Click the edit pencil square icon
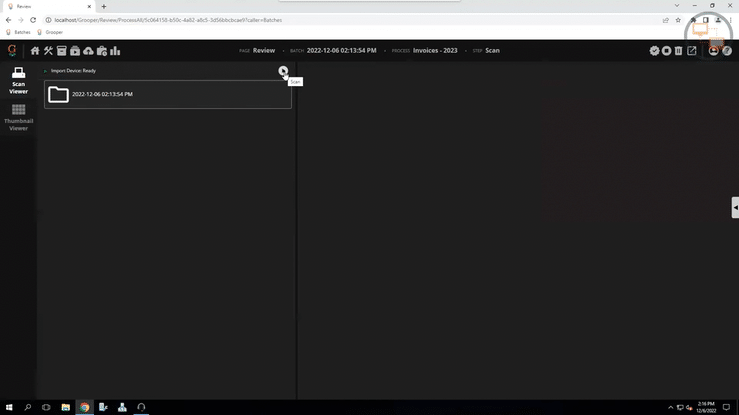This screenshot has width=739, height=415. click(x=692, y=51)
